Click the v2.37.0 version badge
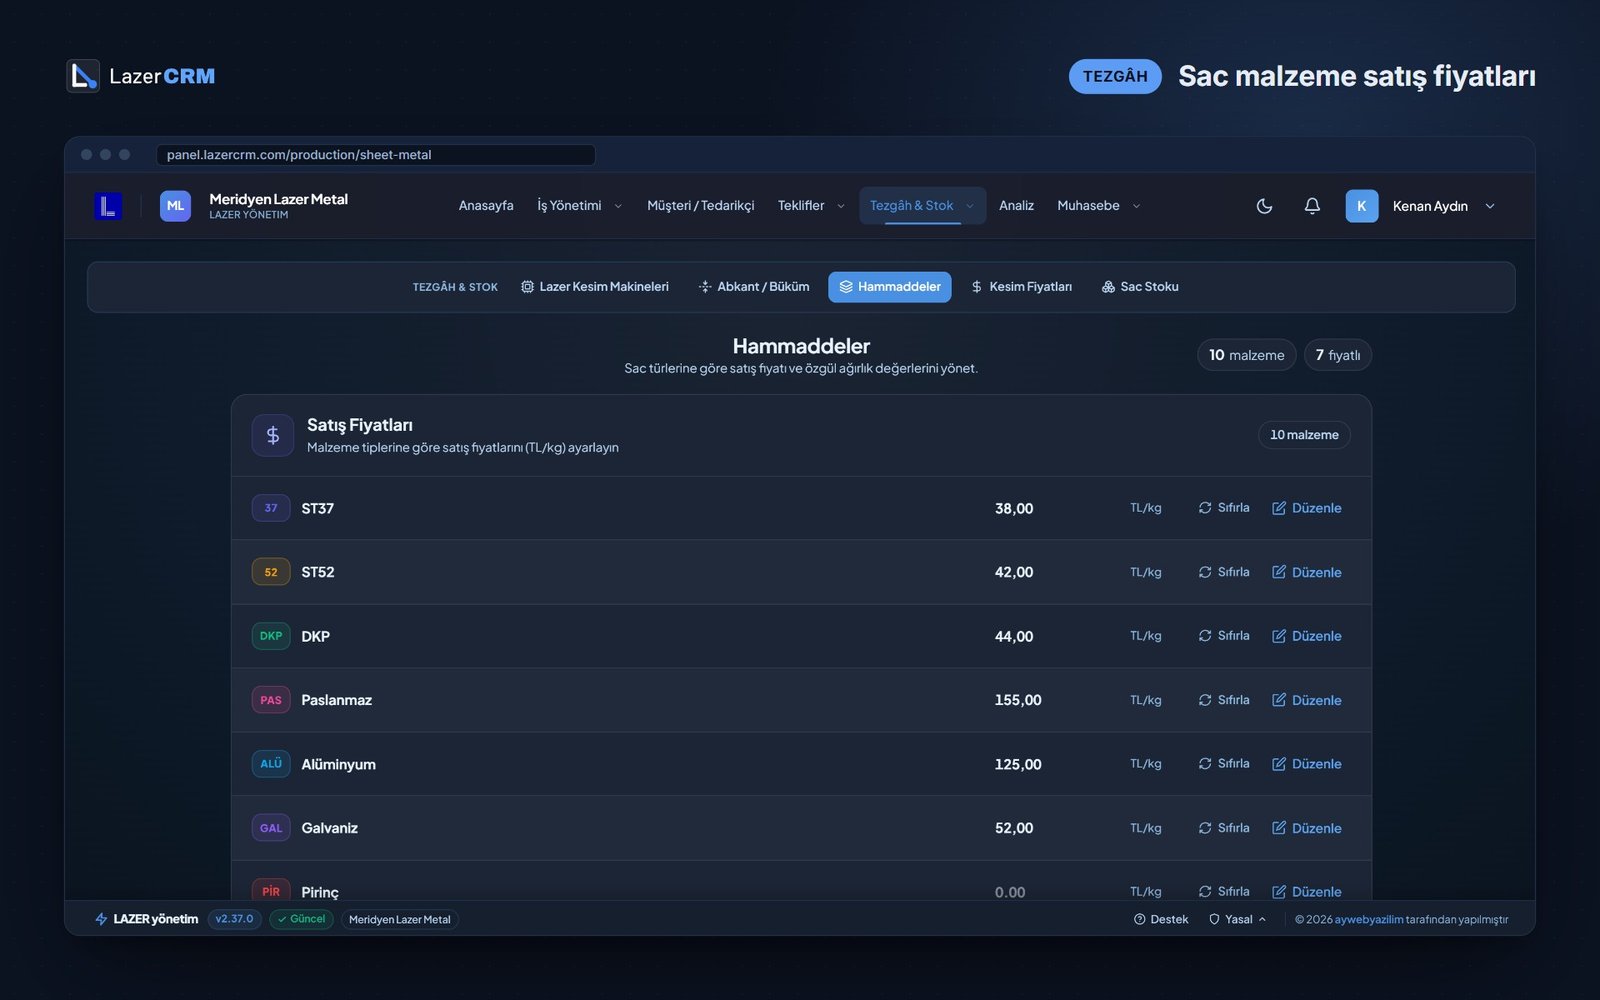 (x=234, y=919)
